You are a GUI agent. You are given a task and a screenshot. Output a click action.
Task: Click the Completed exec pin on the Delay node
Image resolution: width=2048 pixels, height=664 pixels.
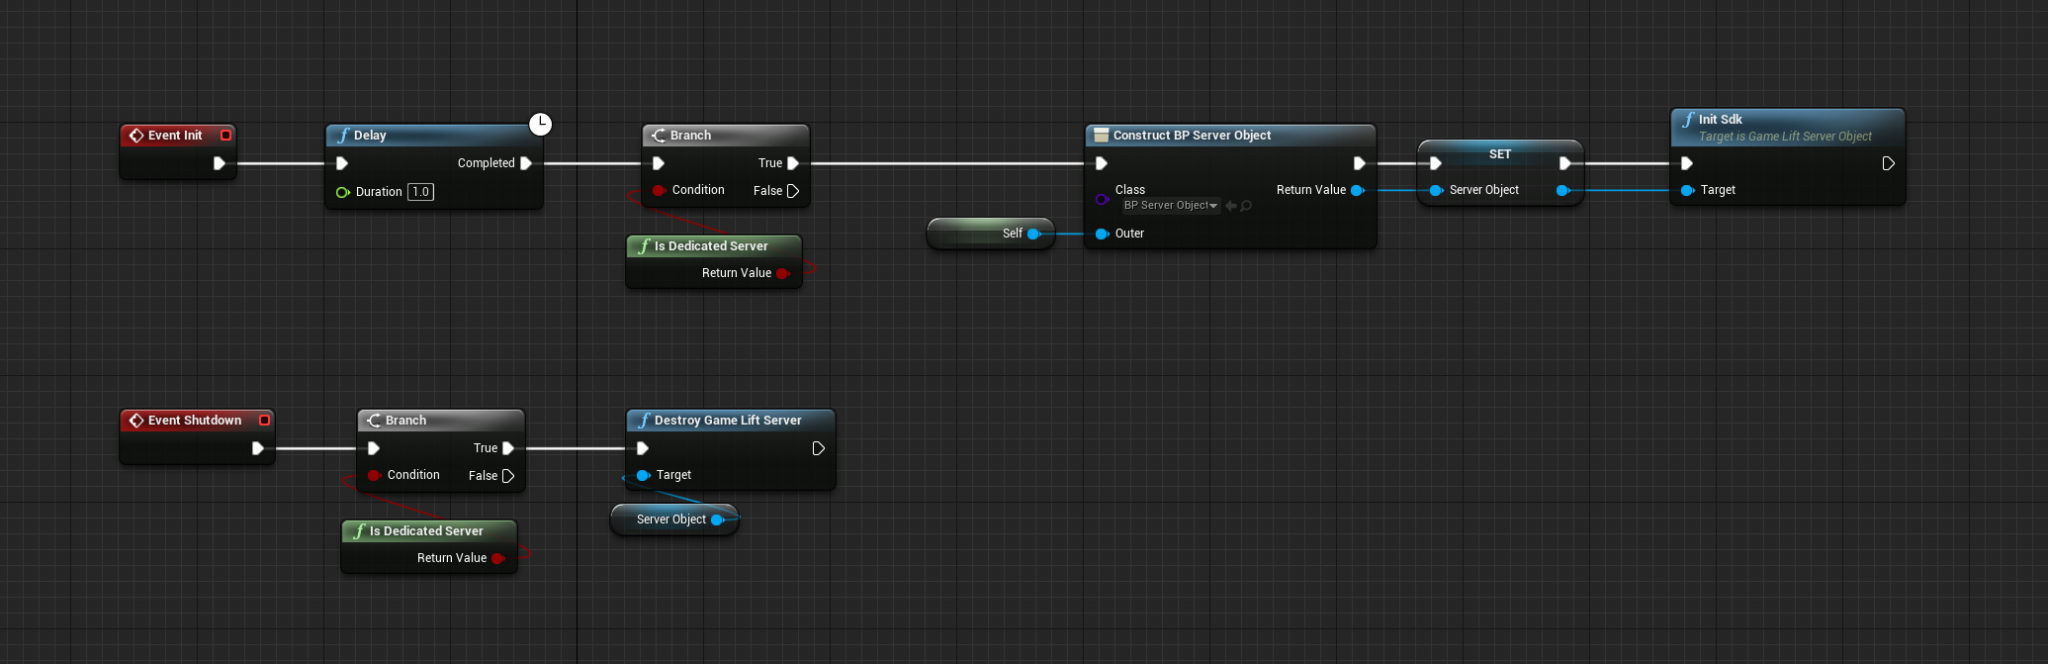point(526,163)
